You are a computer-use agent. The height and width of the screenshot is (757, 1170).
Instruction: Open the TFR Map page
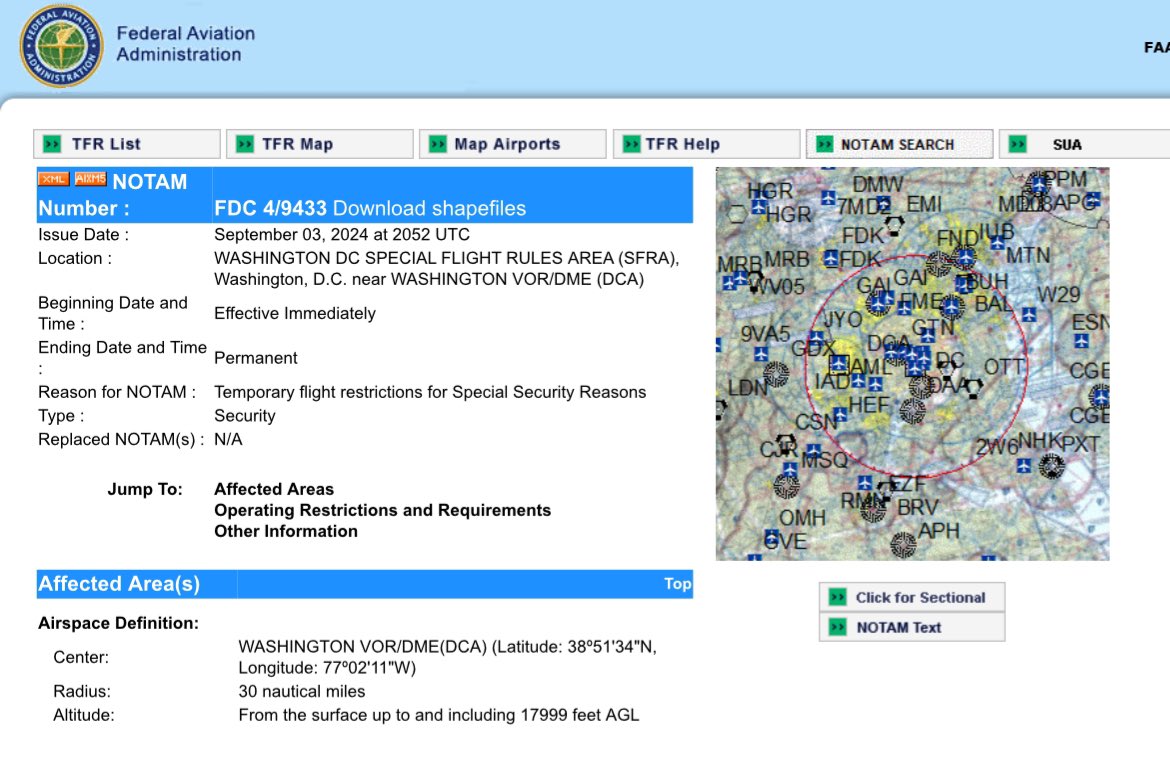click(x=319, y=143)
